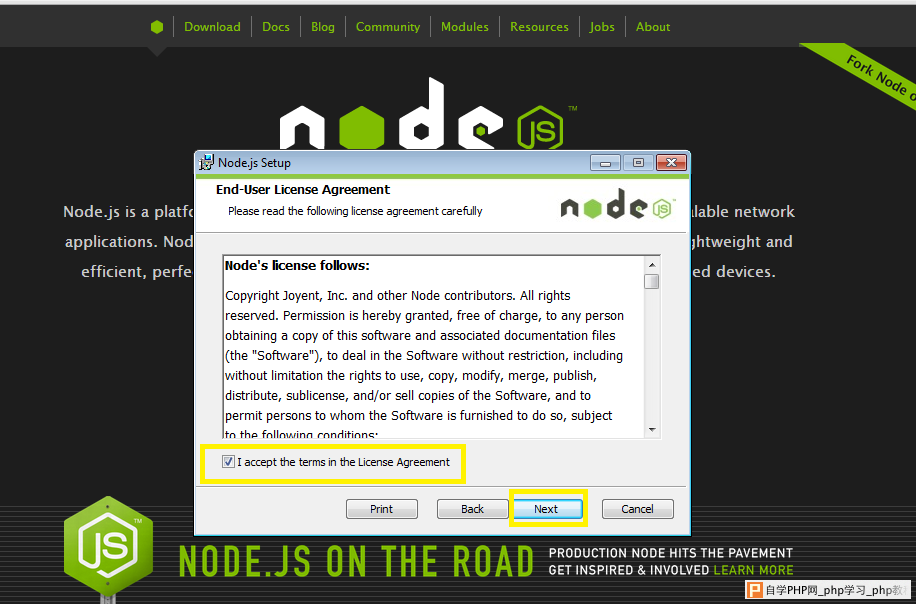916x604 pixels.
Task: Minimize the Node.js Setup window
Action: [605, 162]
